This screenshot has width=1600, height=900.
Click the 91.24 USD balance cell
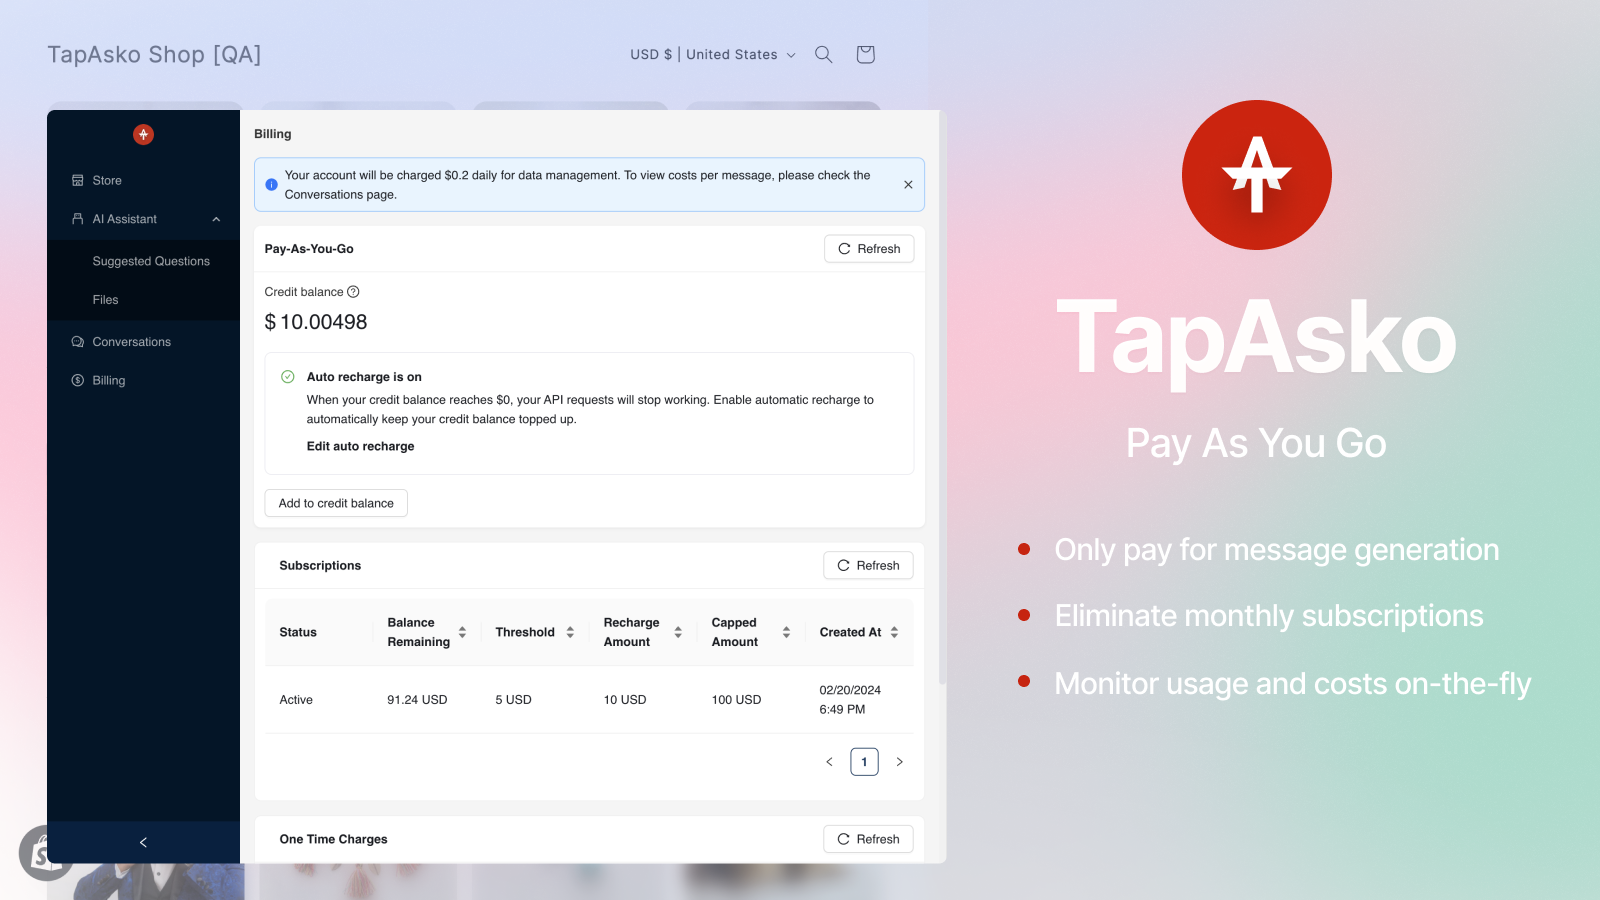pyautogui.click(x=417, y=700)
